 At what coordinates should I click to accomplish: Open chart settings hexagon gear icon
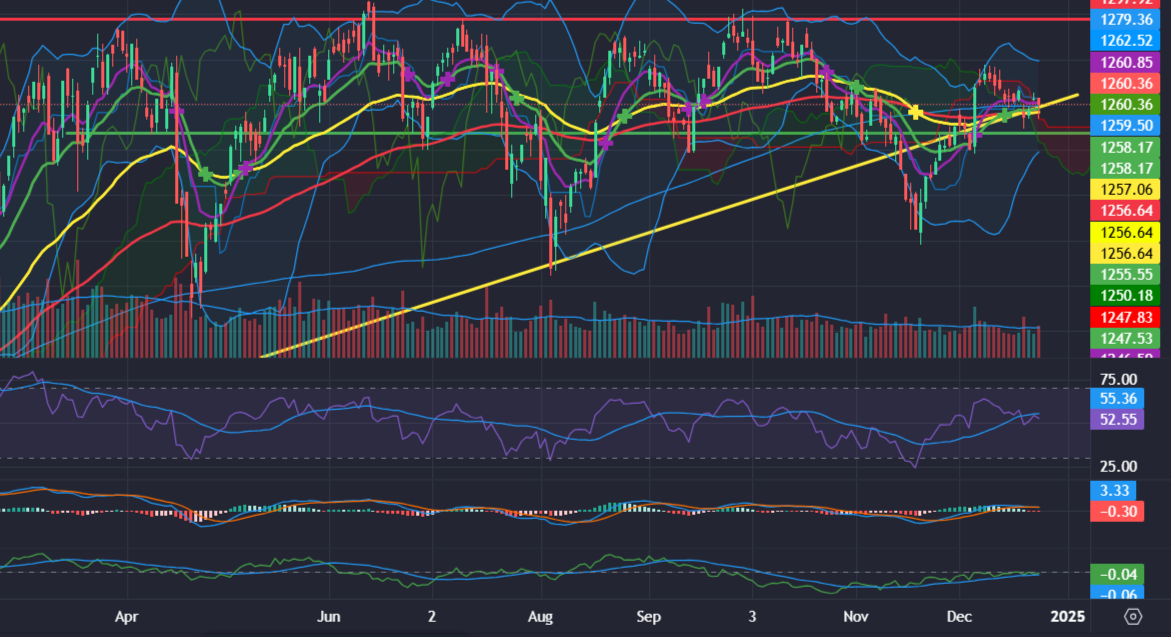click(x=1133, y=615)
